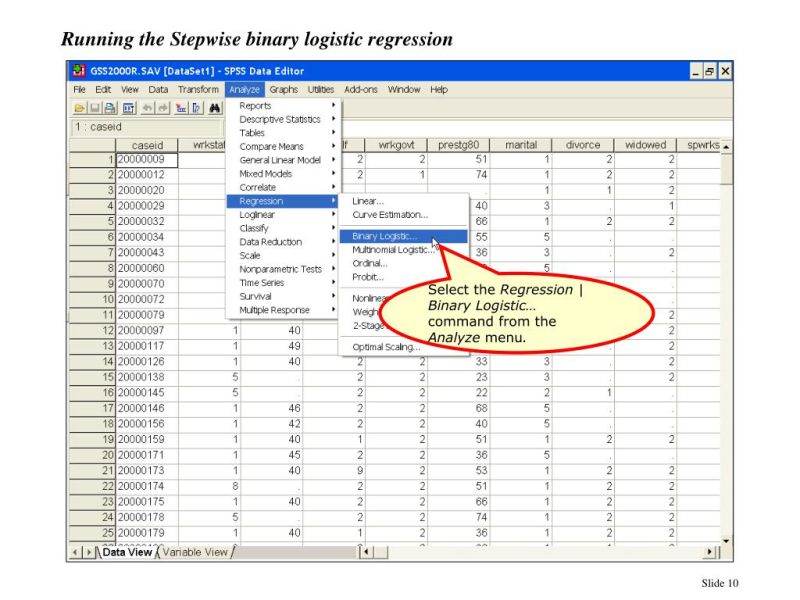Open the Graphs menu

click(285, 89)
